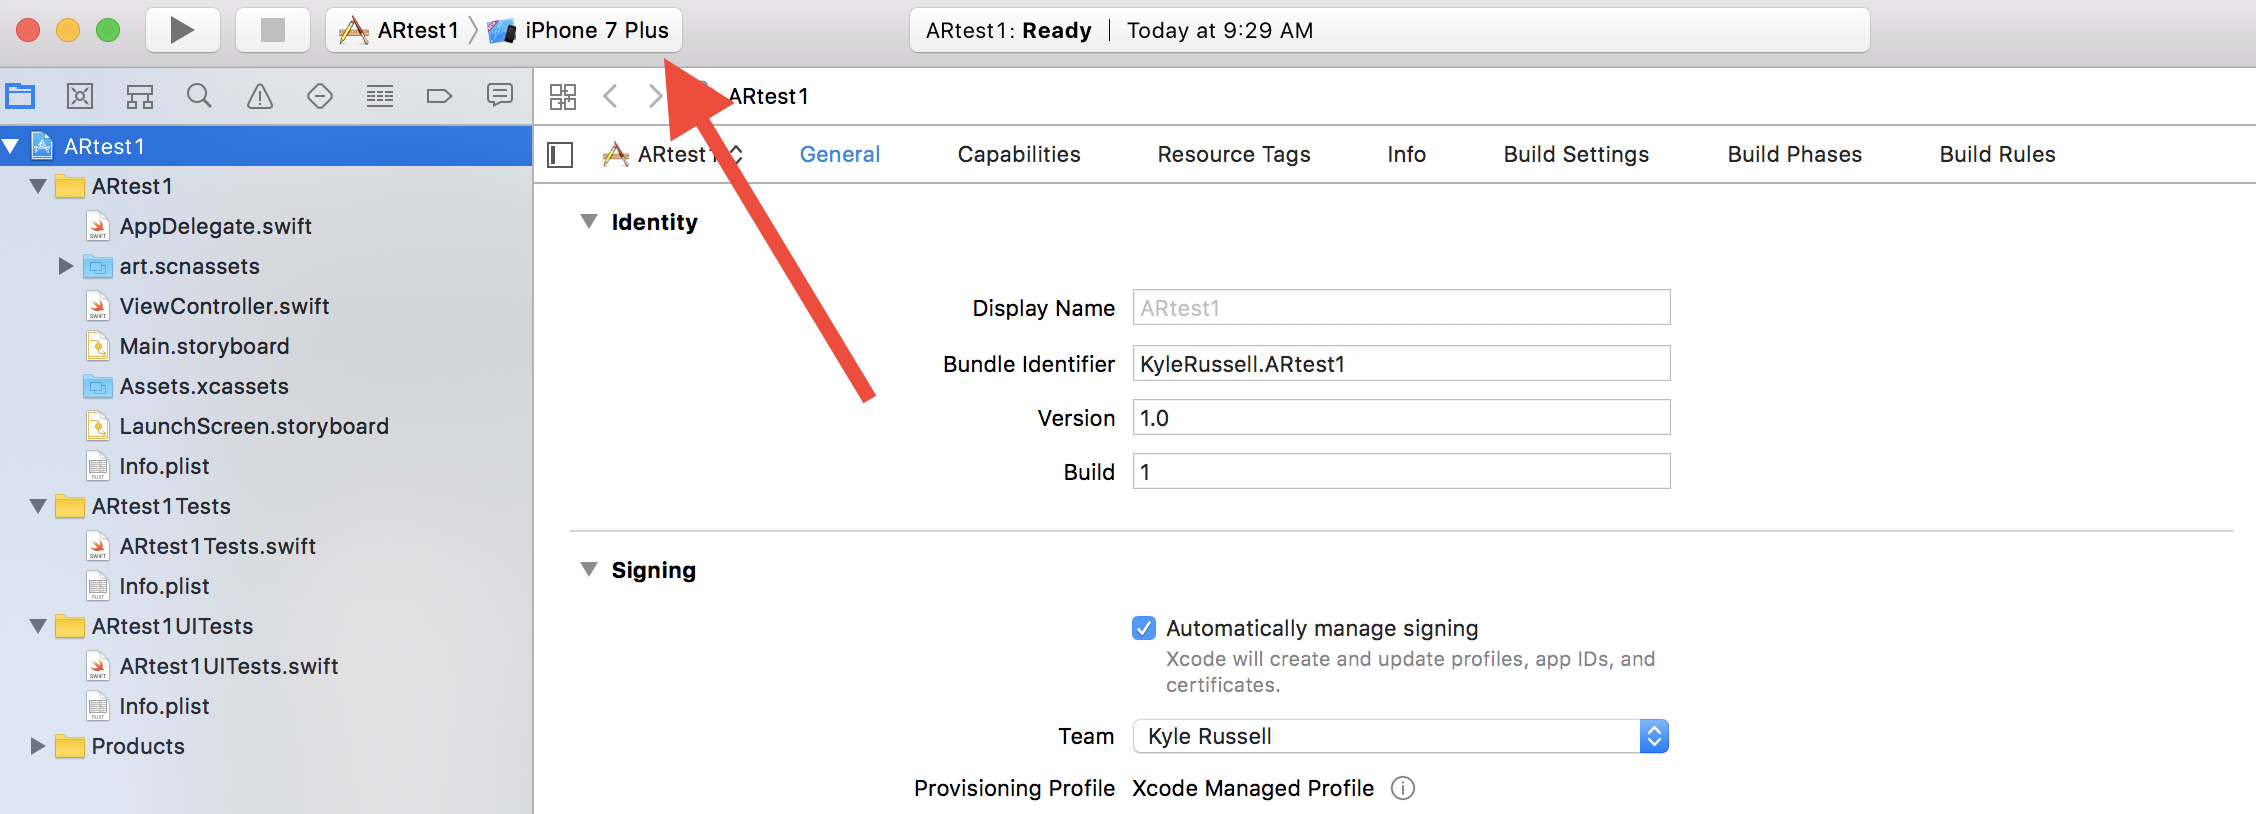
Task: Click the ViewController.swift file icon
Action: 98,306
